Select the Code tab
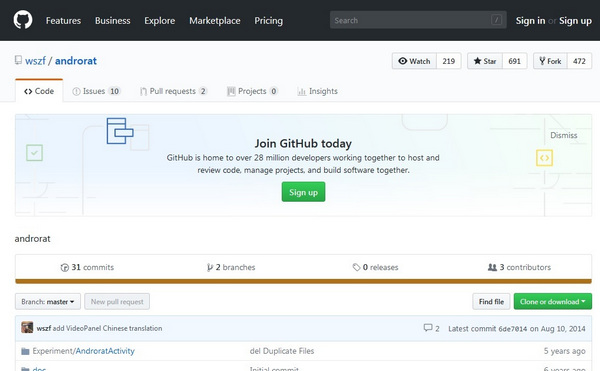 [39, 91]
